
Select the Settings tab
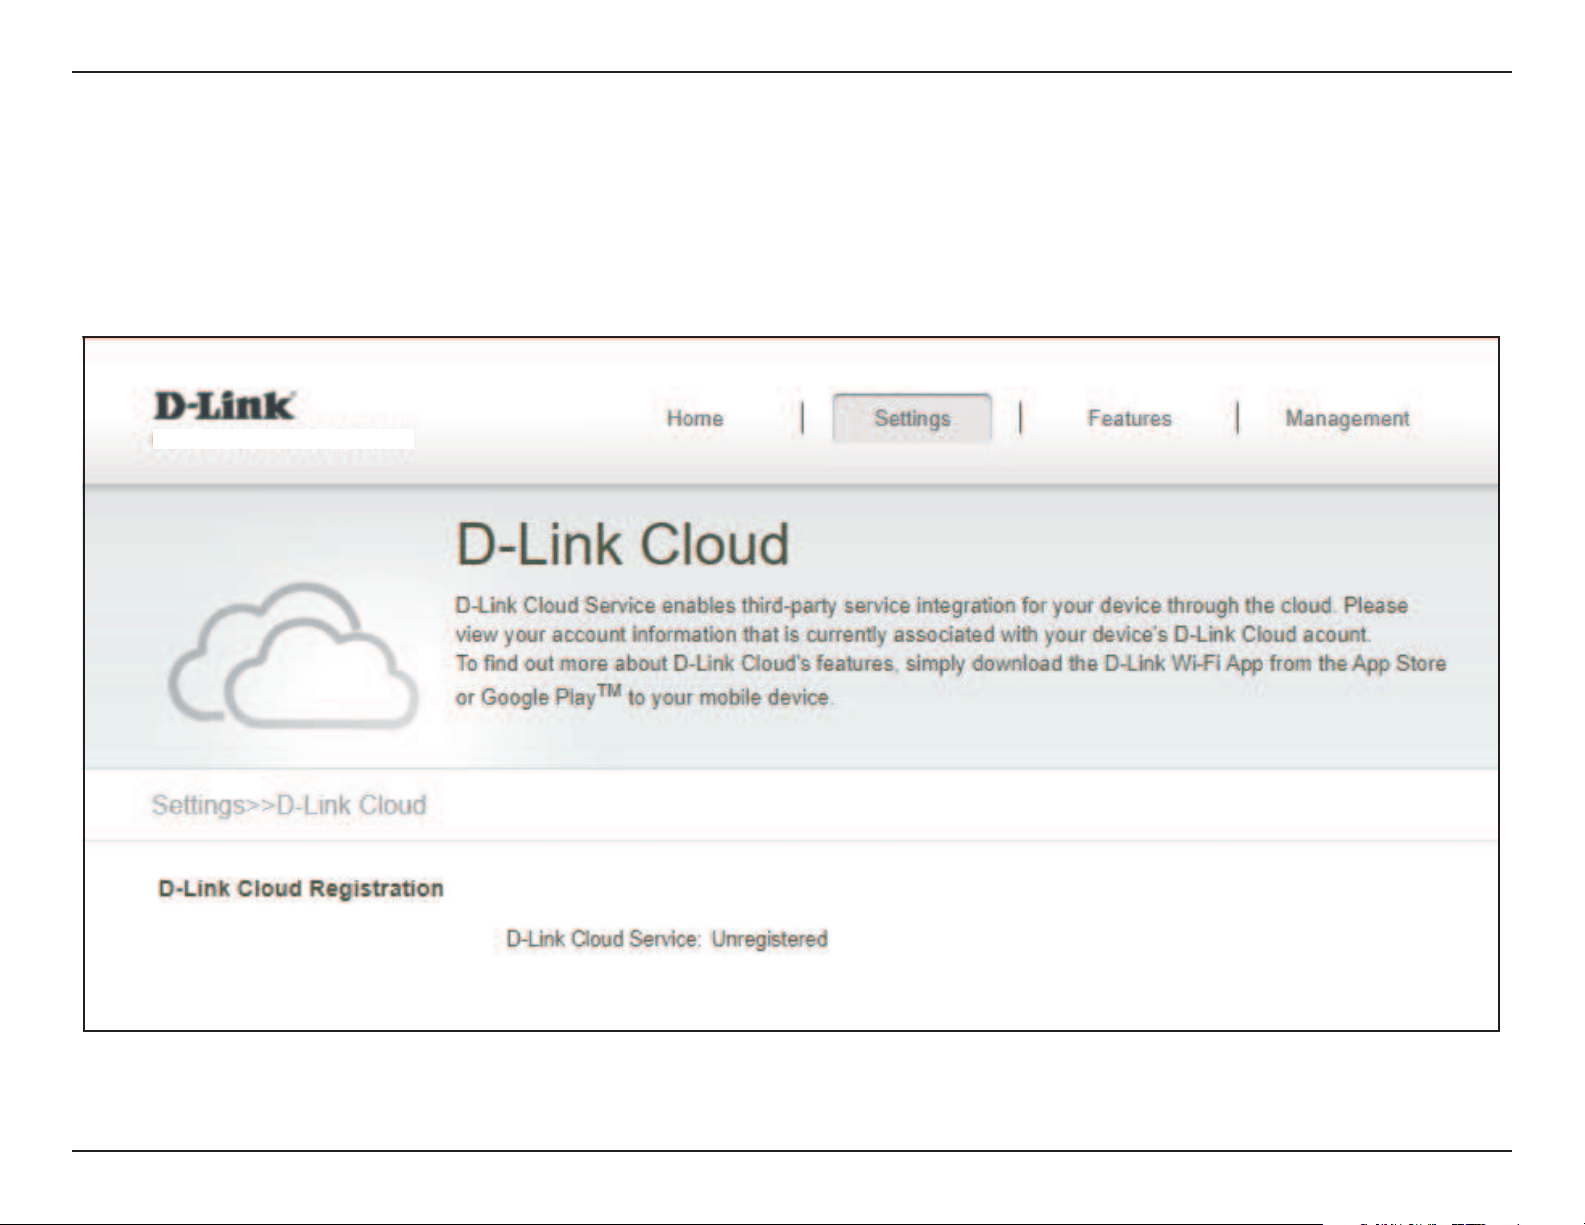pos(912,418)
